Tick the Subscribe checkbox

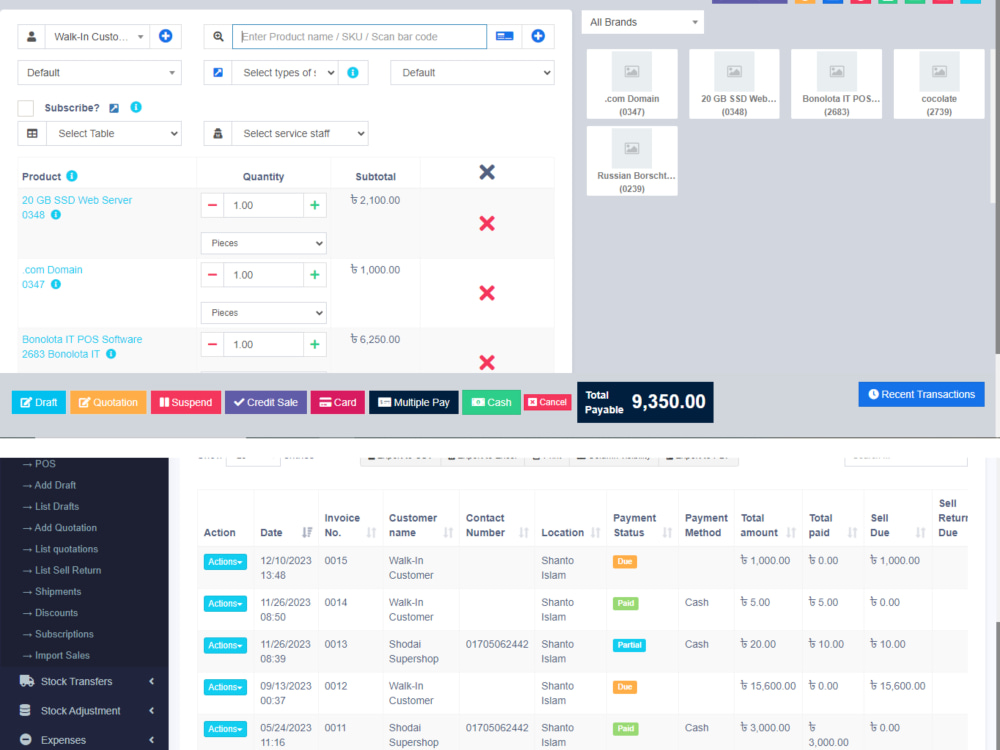[26, 108]
